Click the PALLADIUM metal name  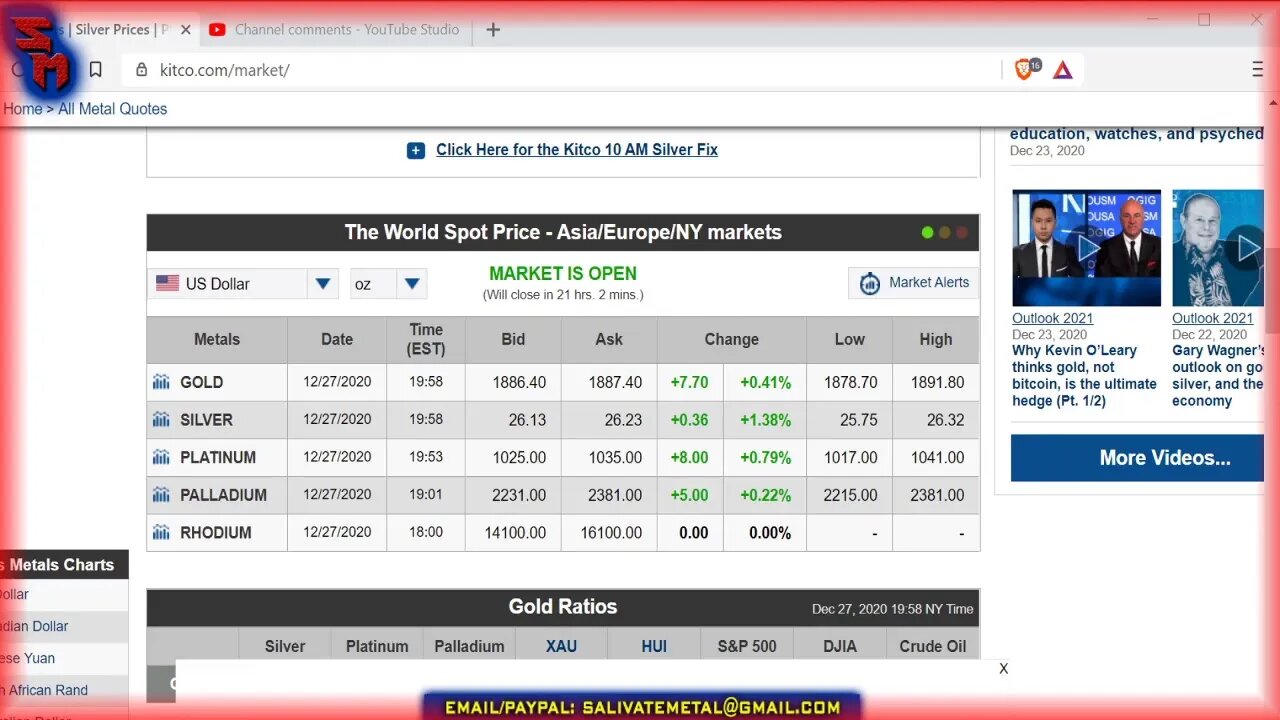coord(223,495)
